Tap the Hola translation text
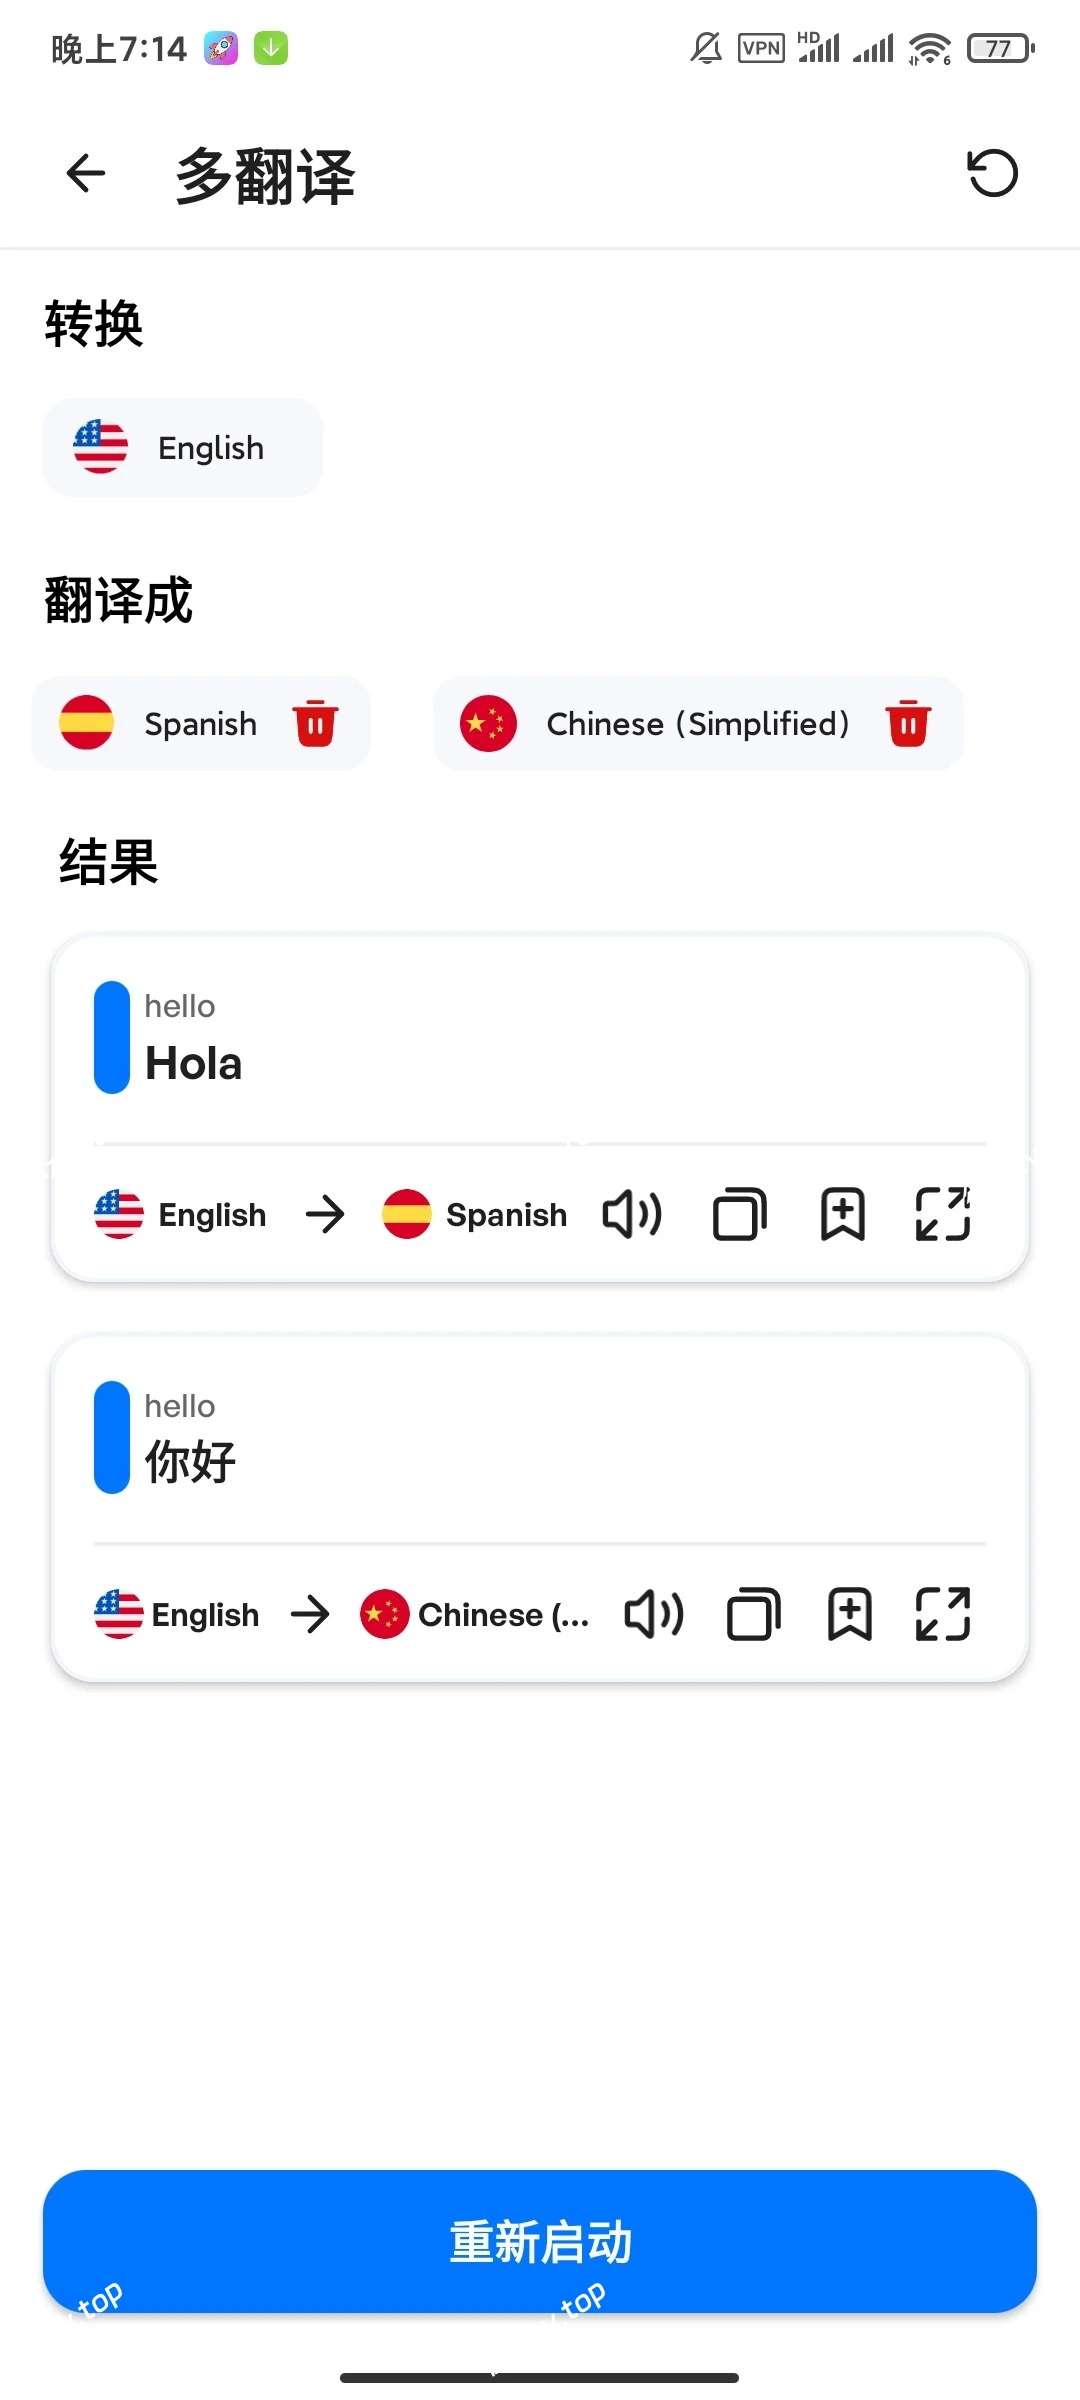 (194, 1063)
